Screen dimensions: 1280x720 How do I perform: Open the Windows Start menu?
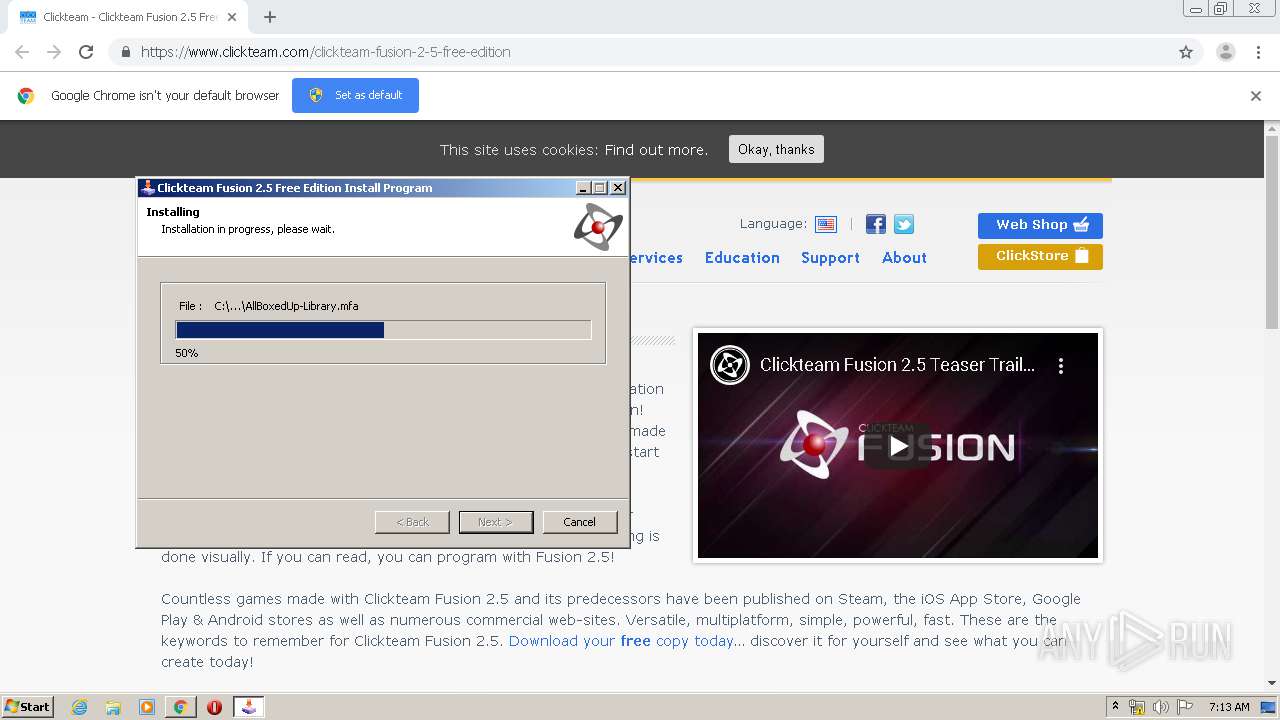[27, 706]
